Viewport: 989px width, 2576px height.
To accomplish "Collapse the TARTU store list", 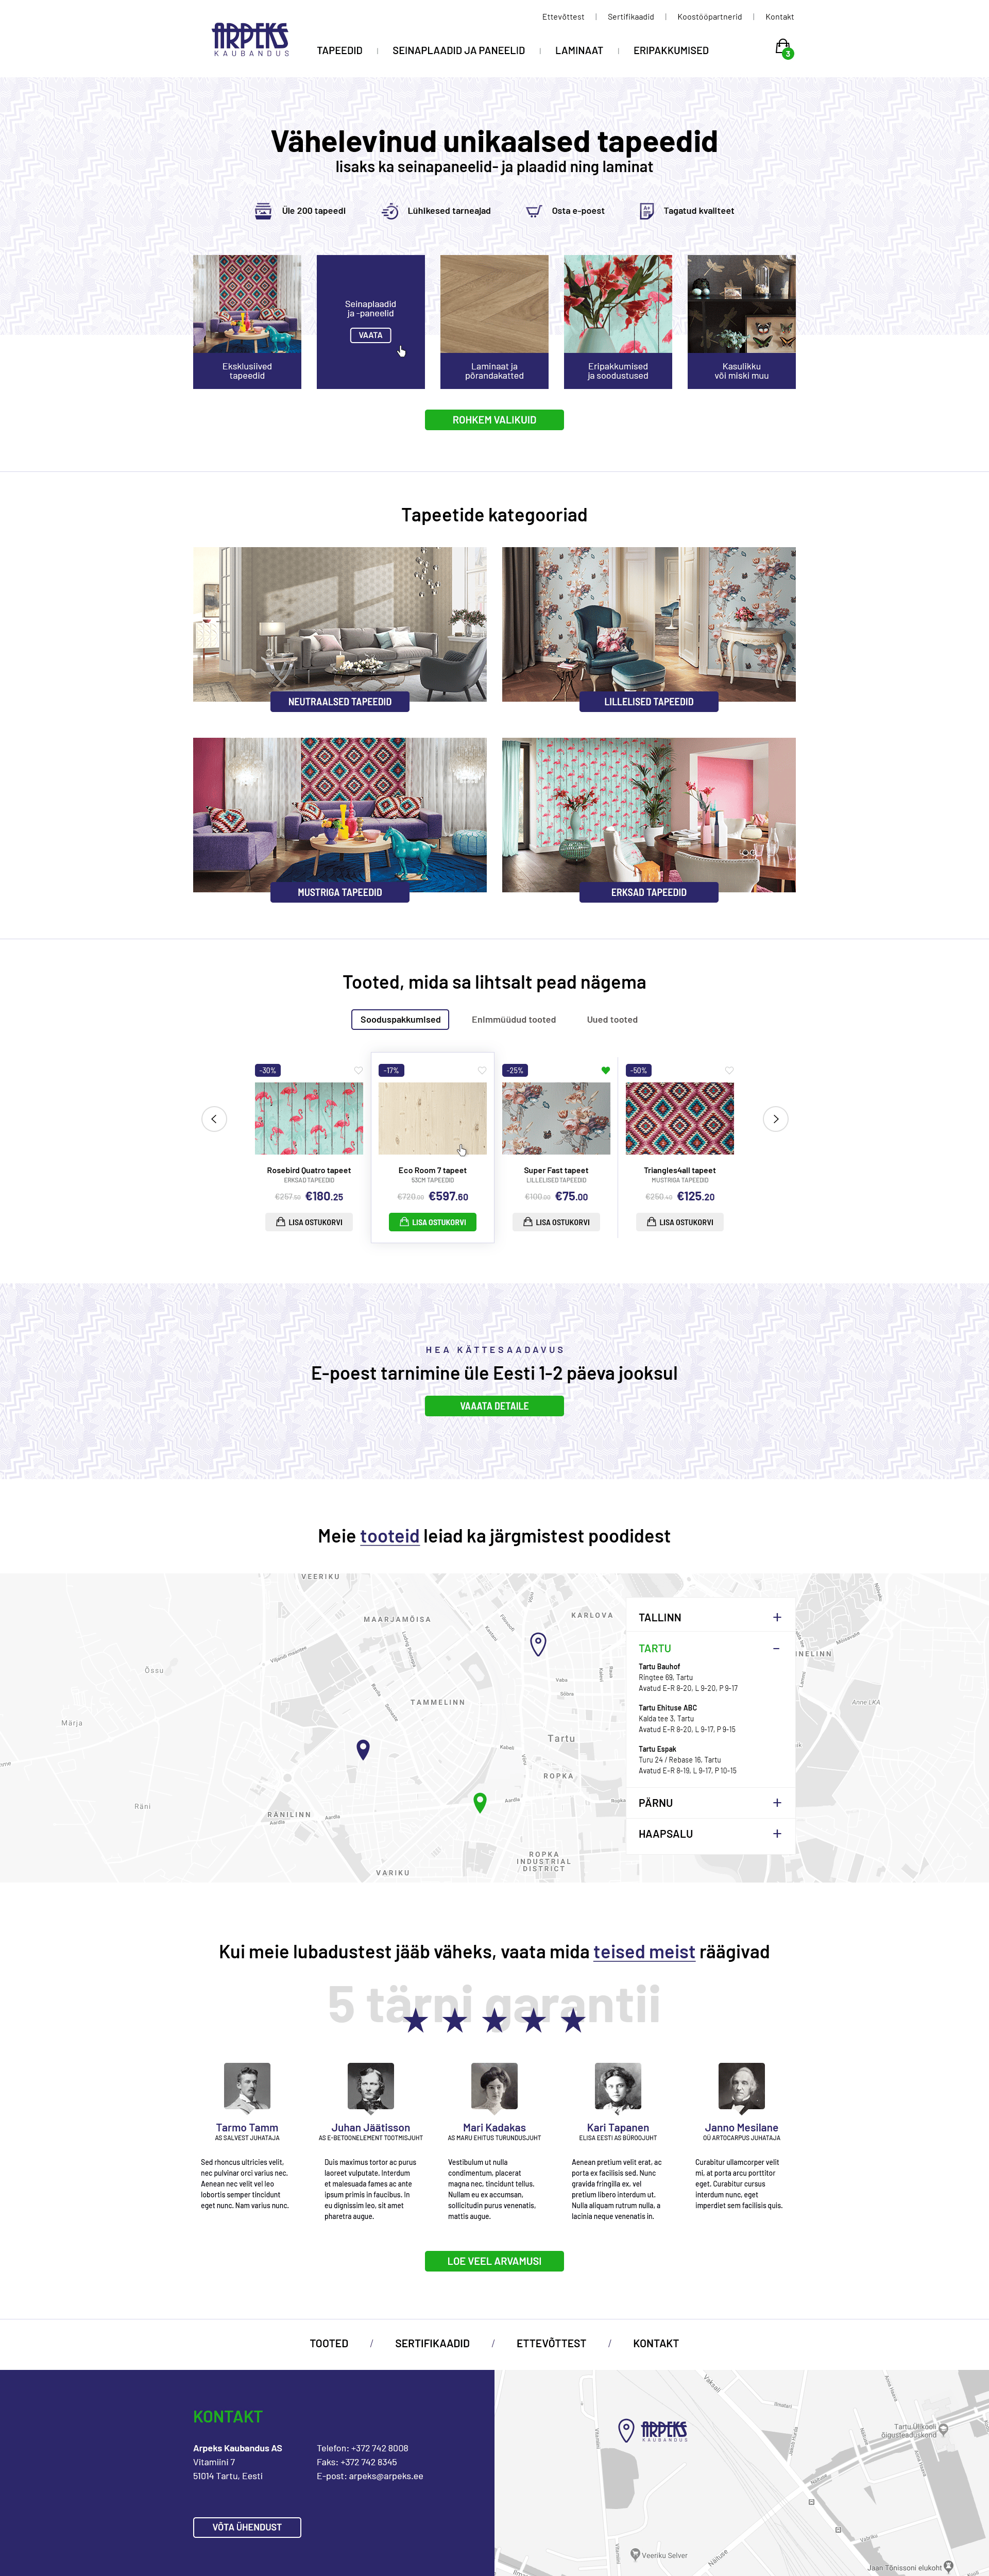I will click(x=776, y=1648).
